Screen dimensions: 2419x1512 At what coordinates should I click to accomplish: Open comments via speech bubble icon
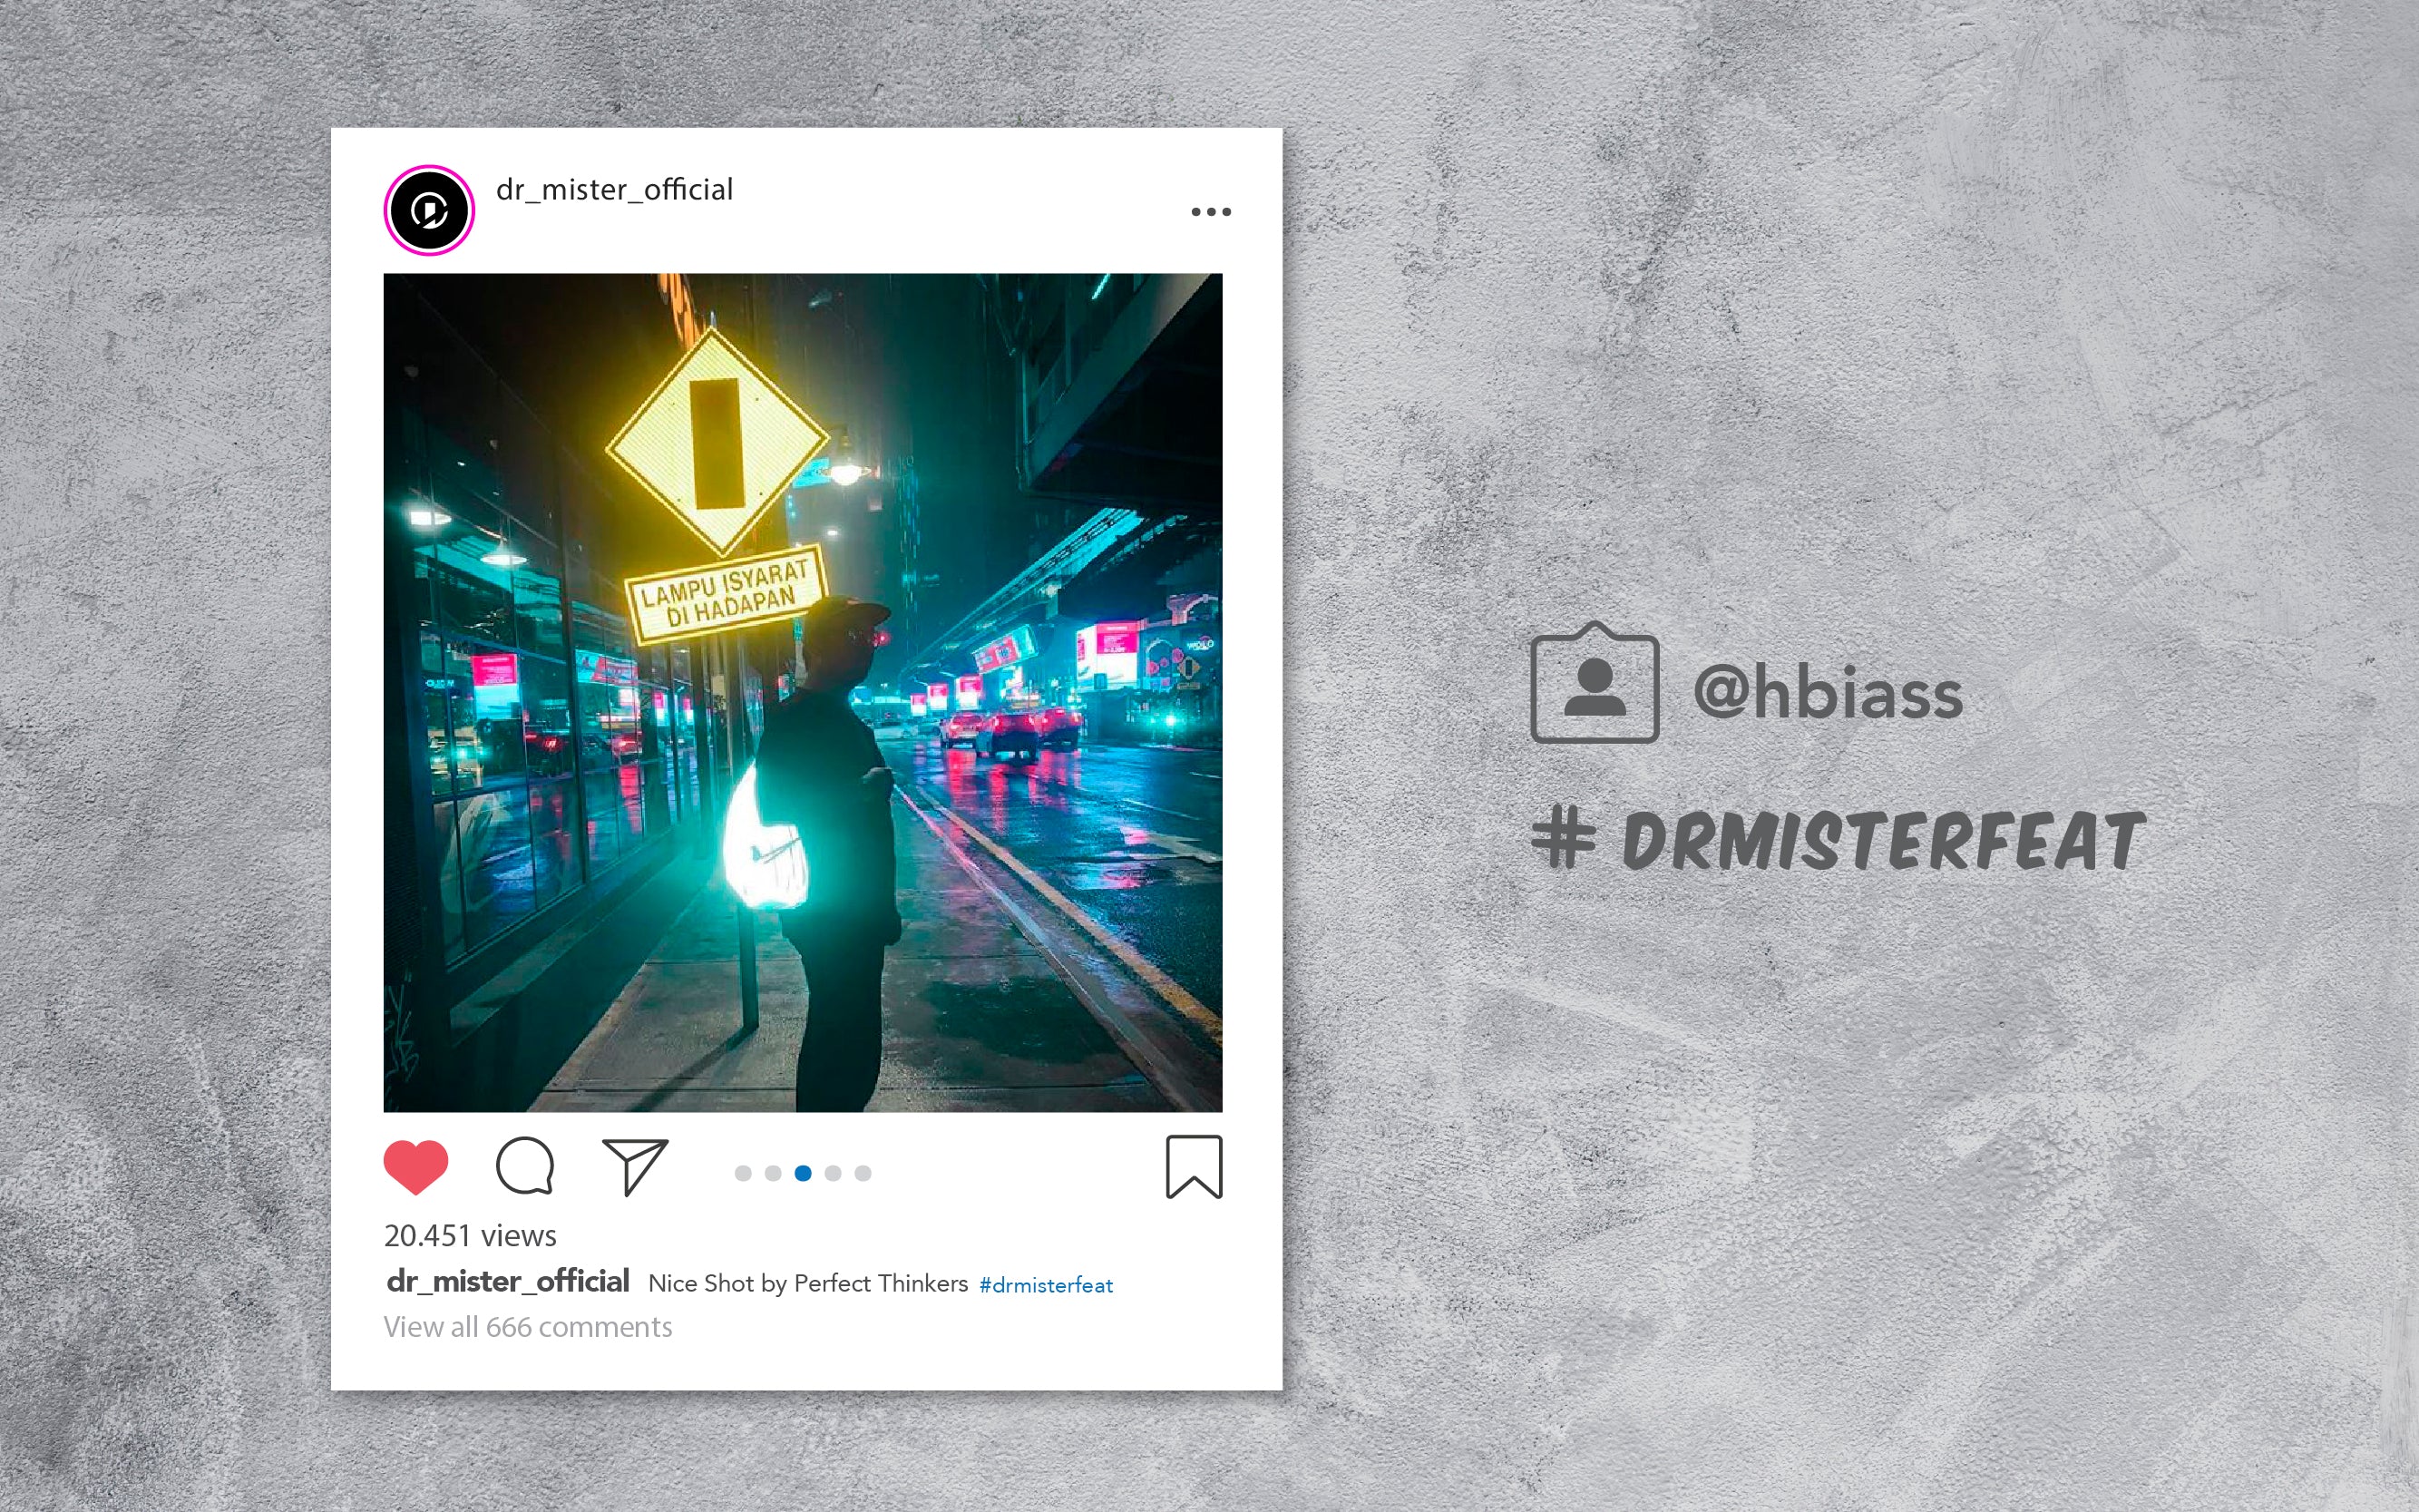point(525,1166)
